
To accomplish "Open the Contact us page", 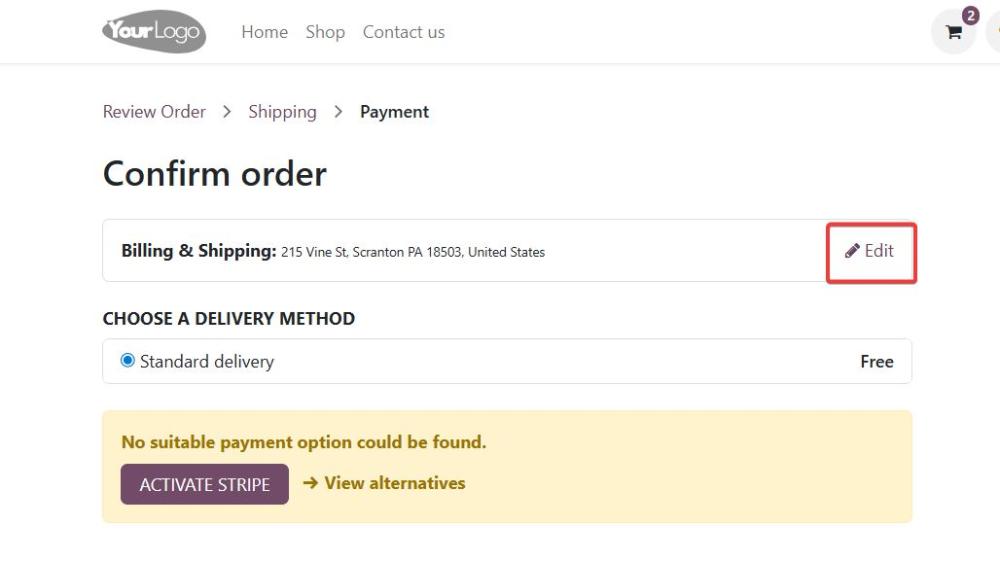I will coord(404,32).
